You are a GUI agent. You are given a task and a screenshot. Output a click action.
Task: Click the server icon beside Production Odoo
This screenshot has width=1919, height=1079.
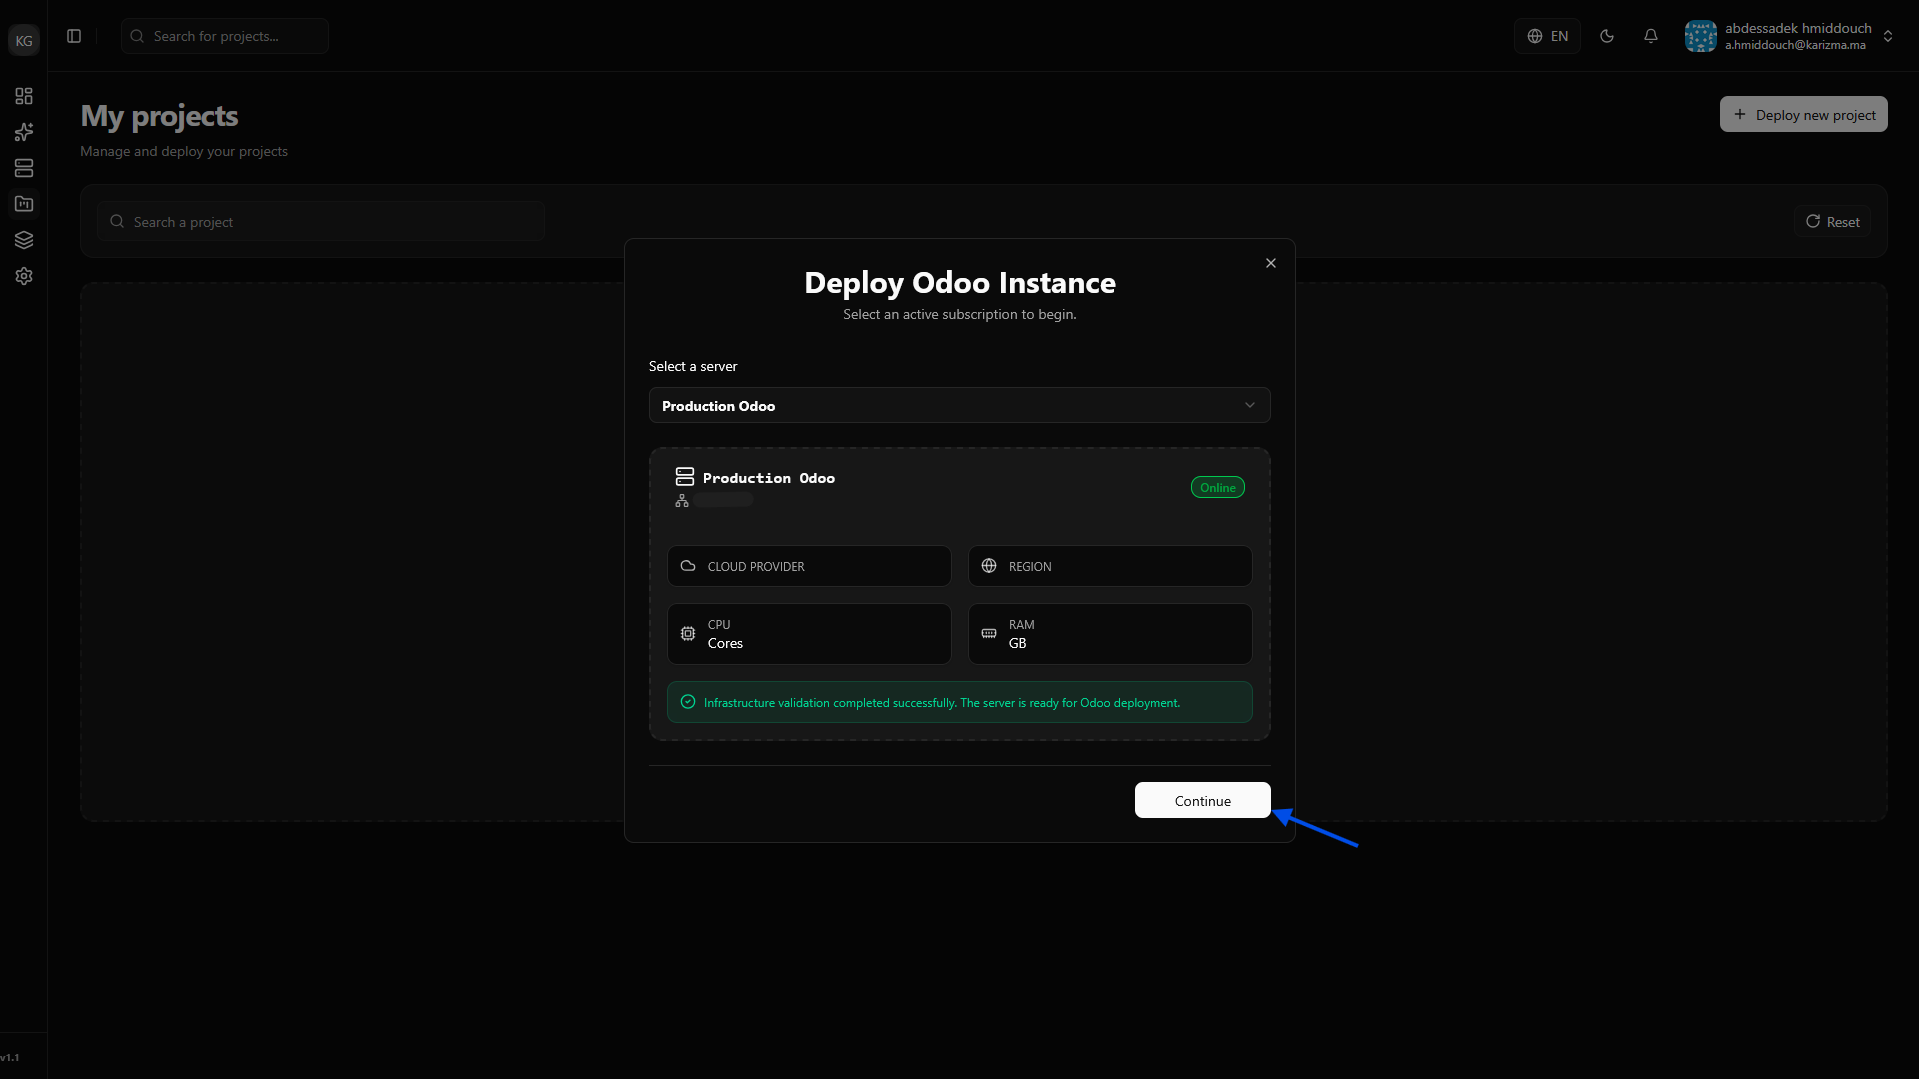pos(685,477)
